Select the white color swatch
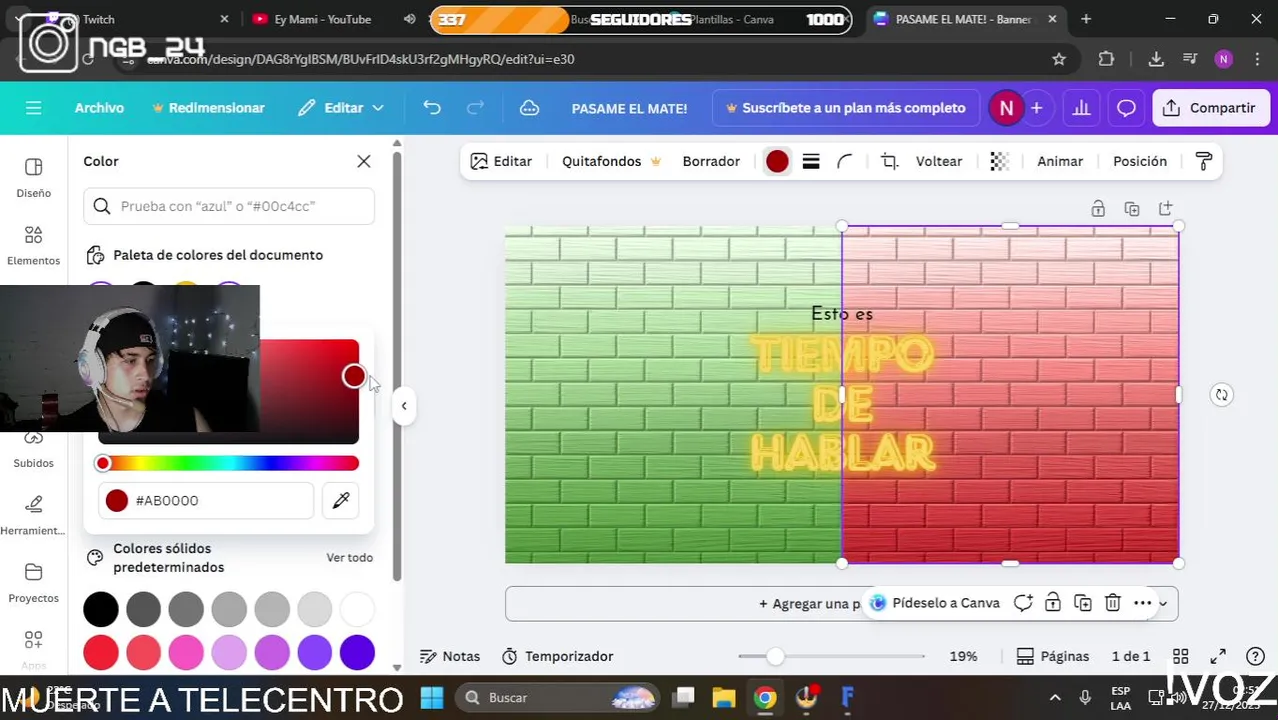1278x720 pixels. (x=357, y=609)
